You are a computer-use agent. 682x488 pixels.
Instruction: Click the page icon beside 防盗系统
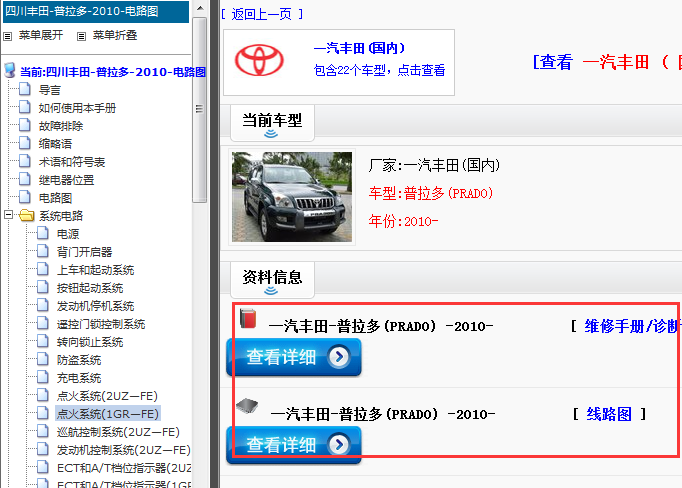[x=43, y=359]
